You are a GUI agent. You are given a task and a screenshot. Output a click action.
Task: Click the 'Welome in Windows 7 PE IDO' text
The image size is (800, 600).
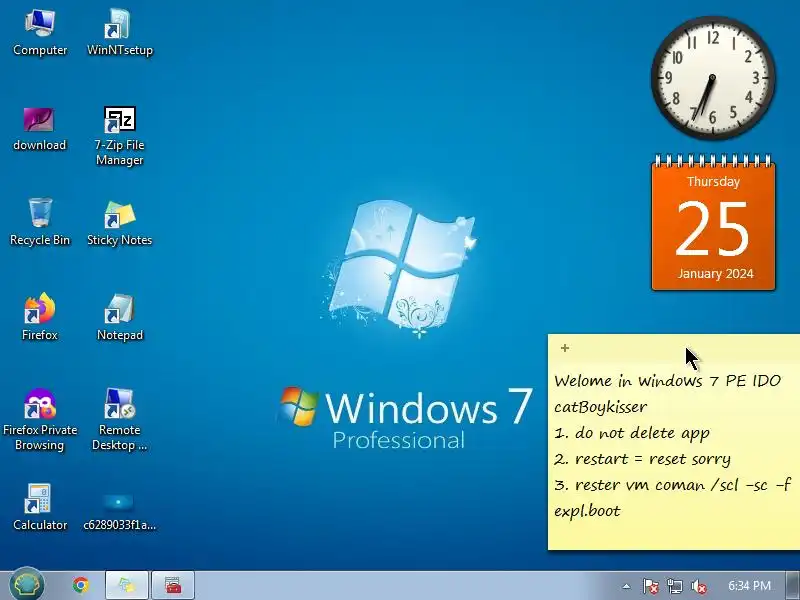pyautogui.click(x=668, y=381)
